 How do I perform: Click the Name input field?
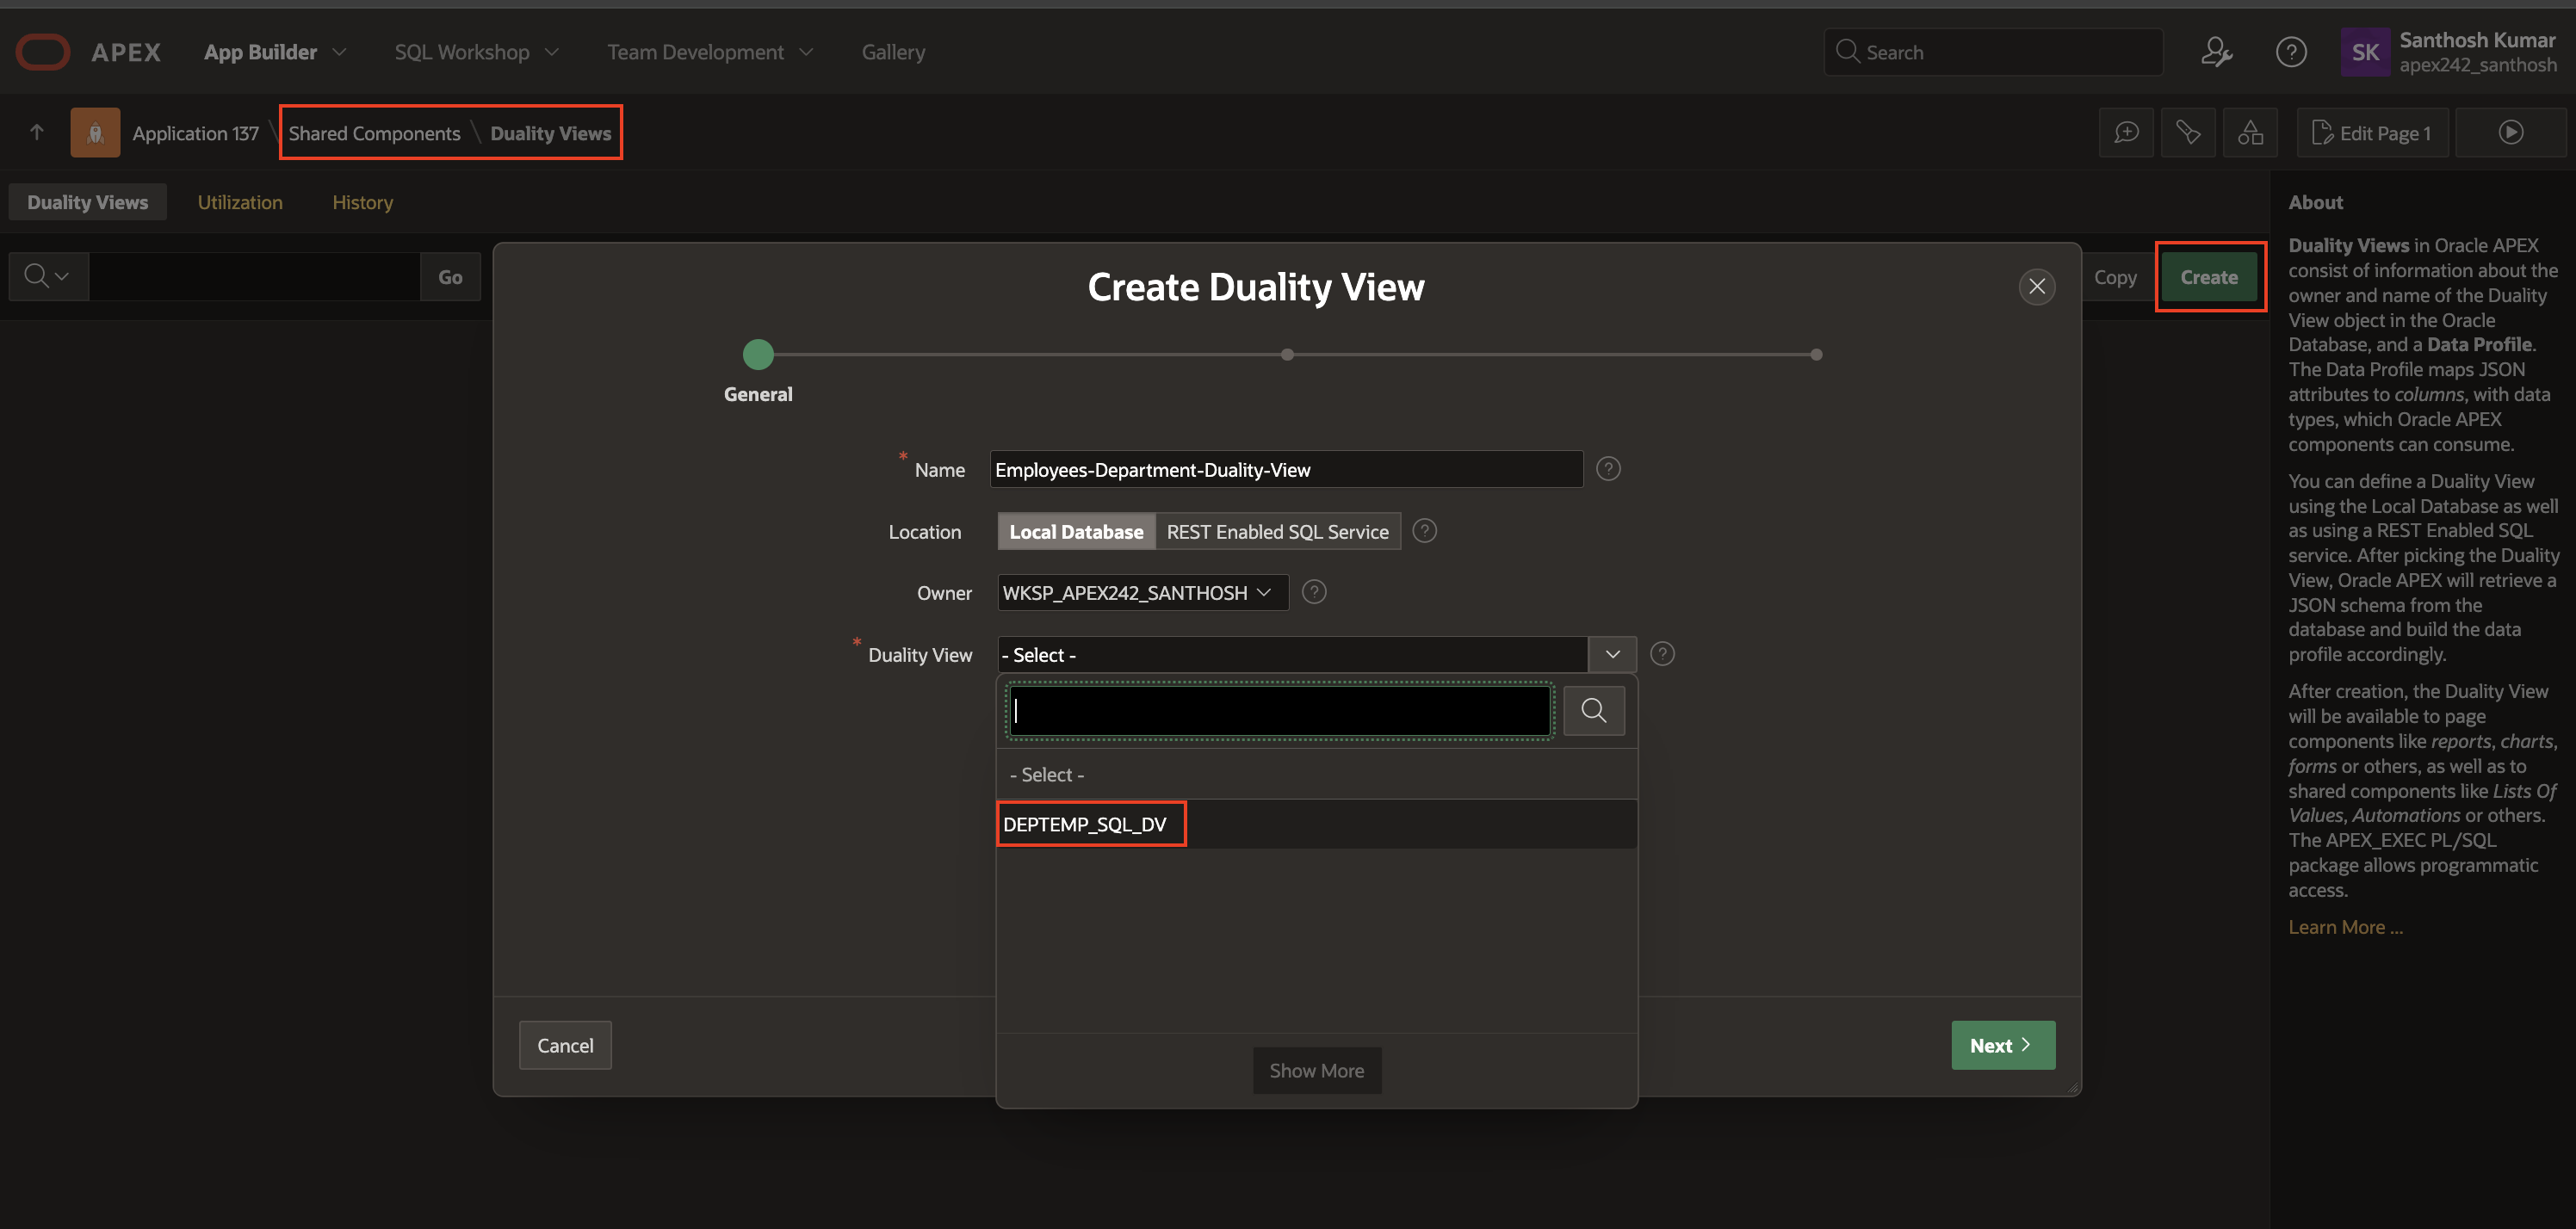pyautogui.click(x=1285, y=470)
